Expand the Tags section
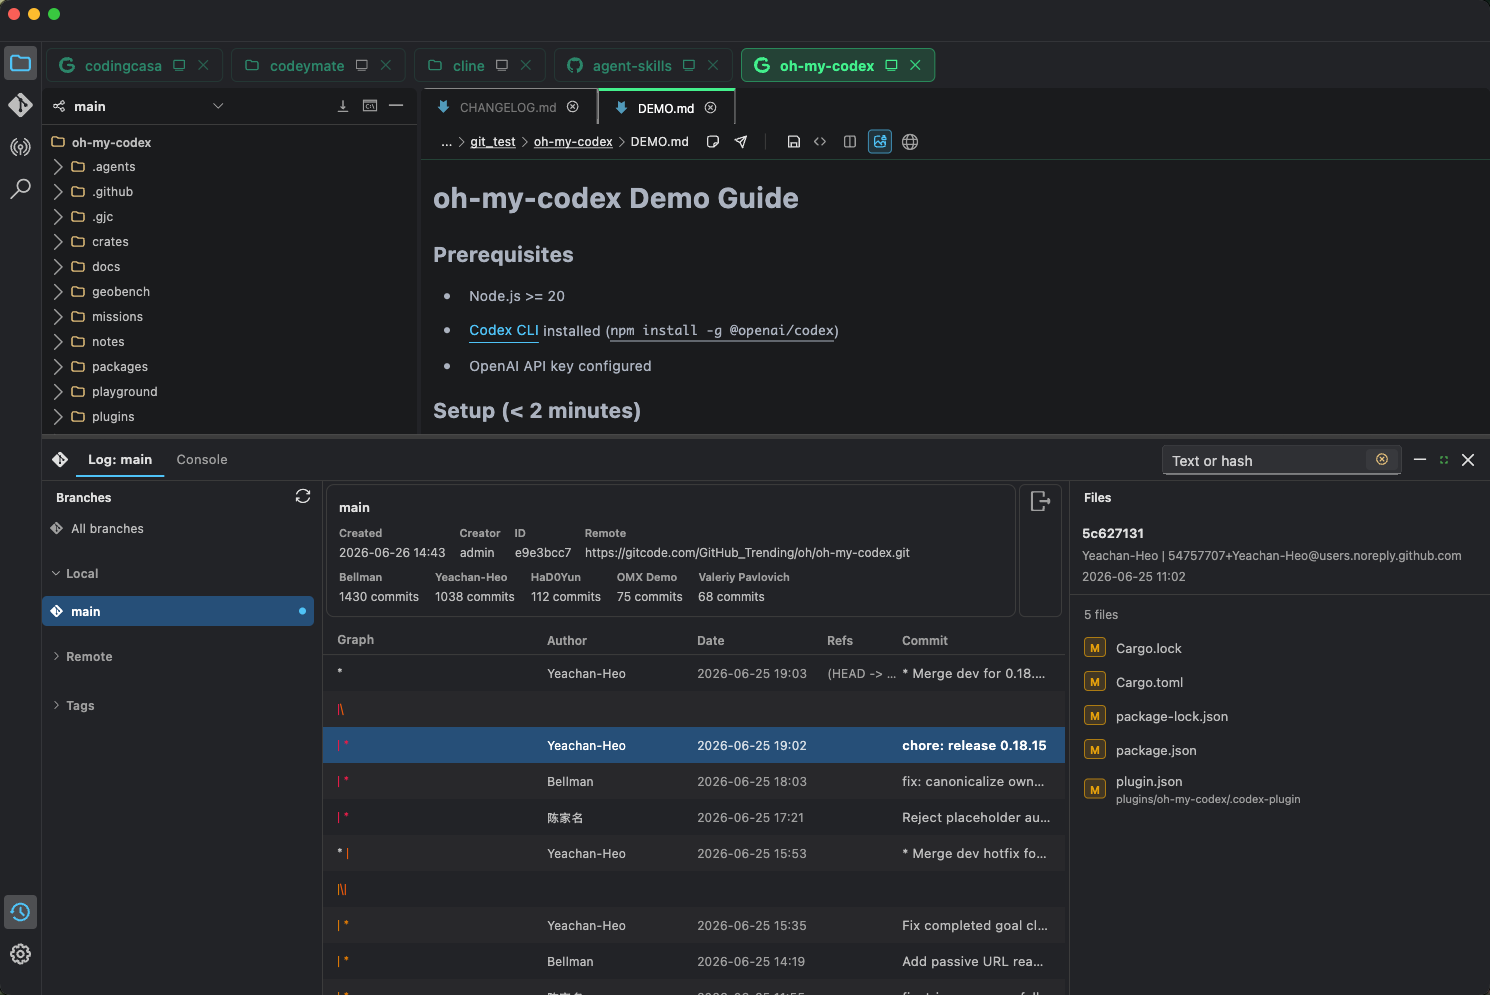1490x995 pixels. (56, 705)
